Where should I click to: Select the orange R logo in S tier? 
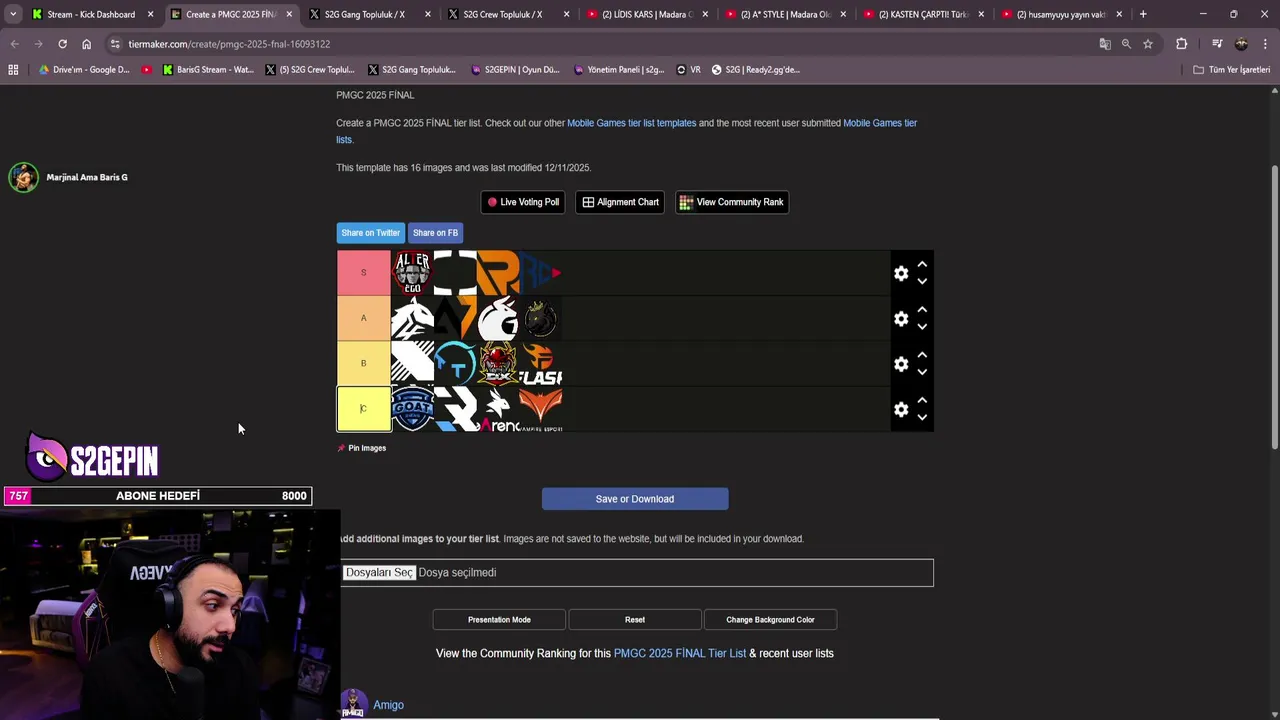click(497, 273)
